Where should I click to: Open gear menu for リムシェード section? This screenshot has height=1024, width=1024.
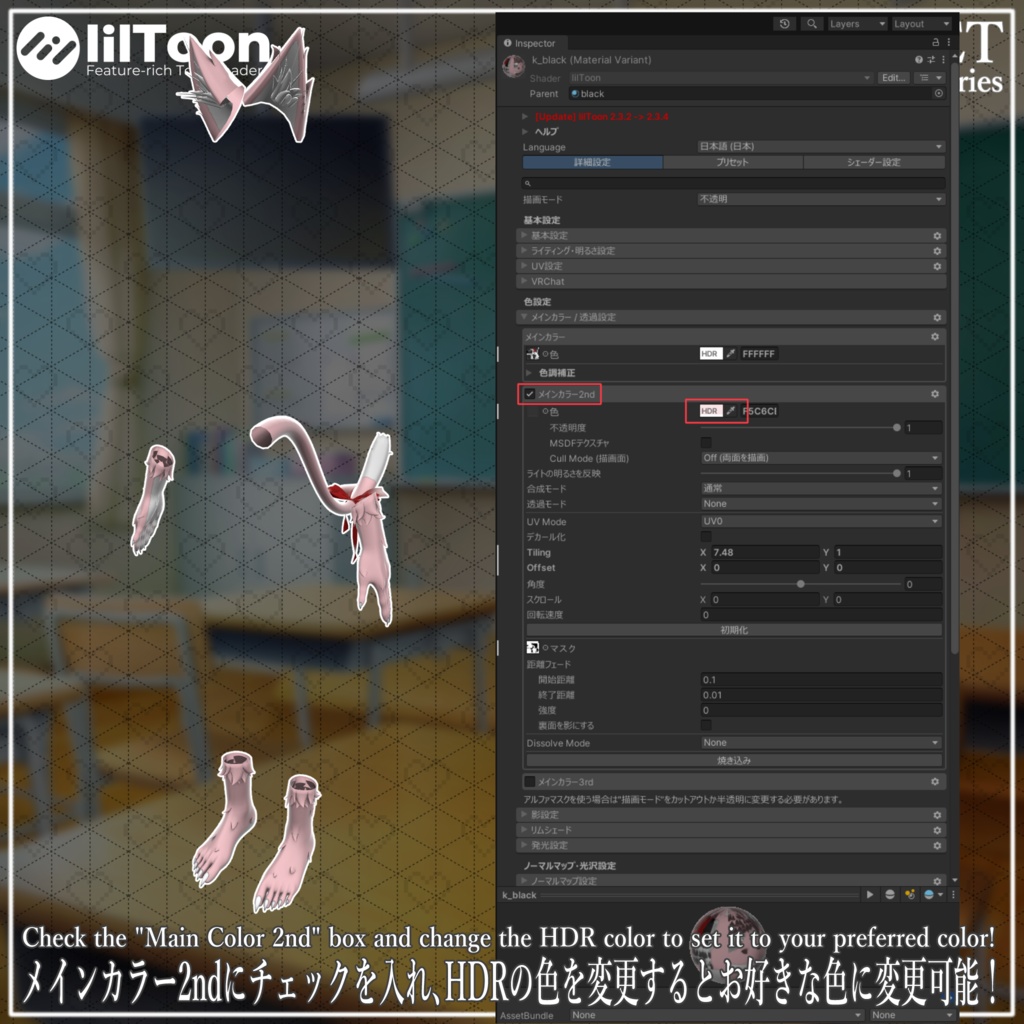click(937, 830)
